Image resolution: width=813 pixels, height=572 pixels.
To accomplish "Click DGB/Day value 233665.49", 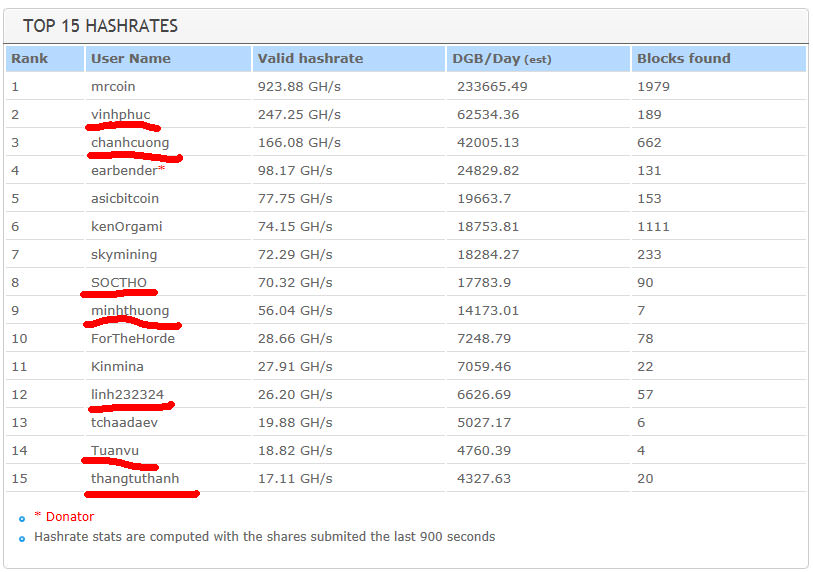I will click(x=492, y=87).
